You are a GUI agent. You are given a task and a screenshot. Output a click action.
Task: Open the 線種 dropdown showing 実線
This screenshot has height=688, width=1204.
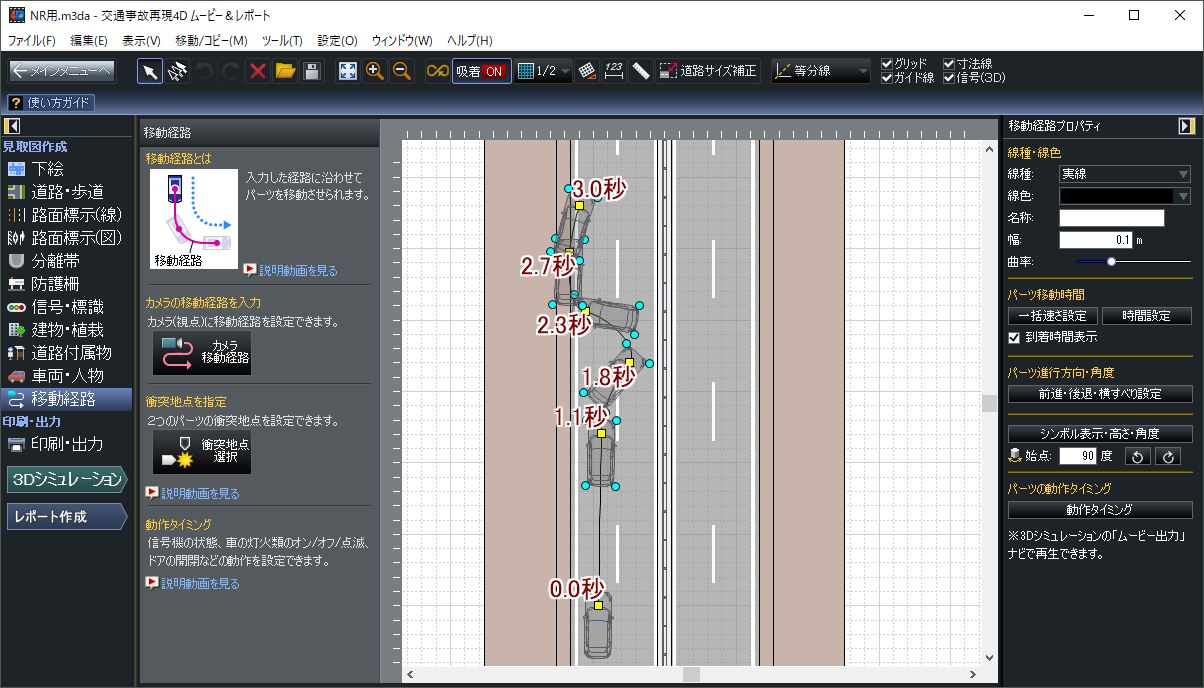pyautogui.click(x=1124, y=174)
